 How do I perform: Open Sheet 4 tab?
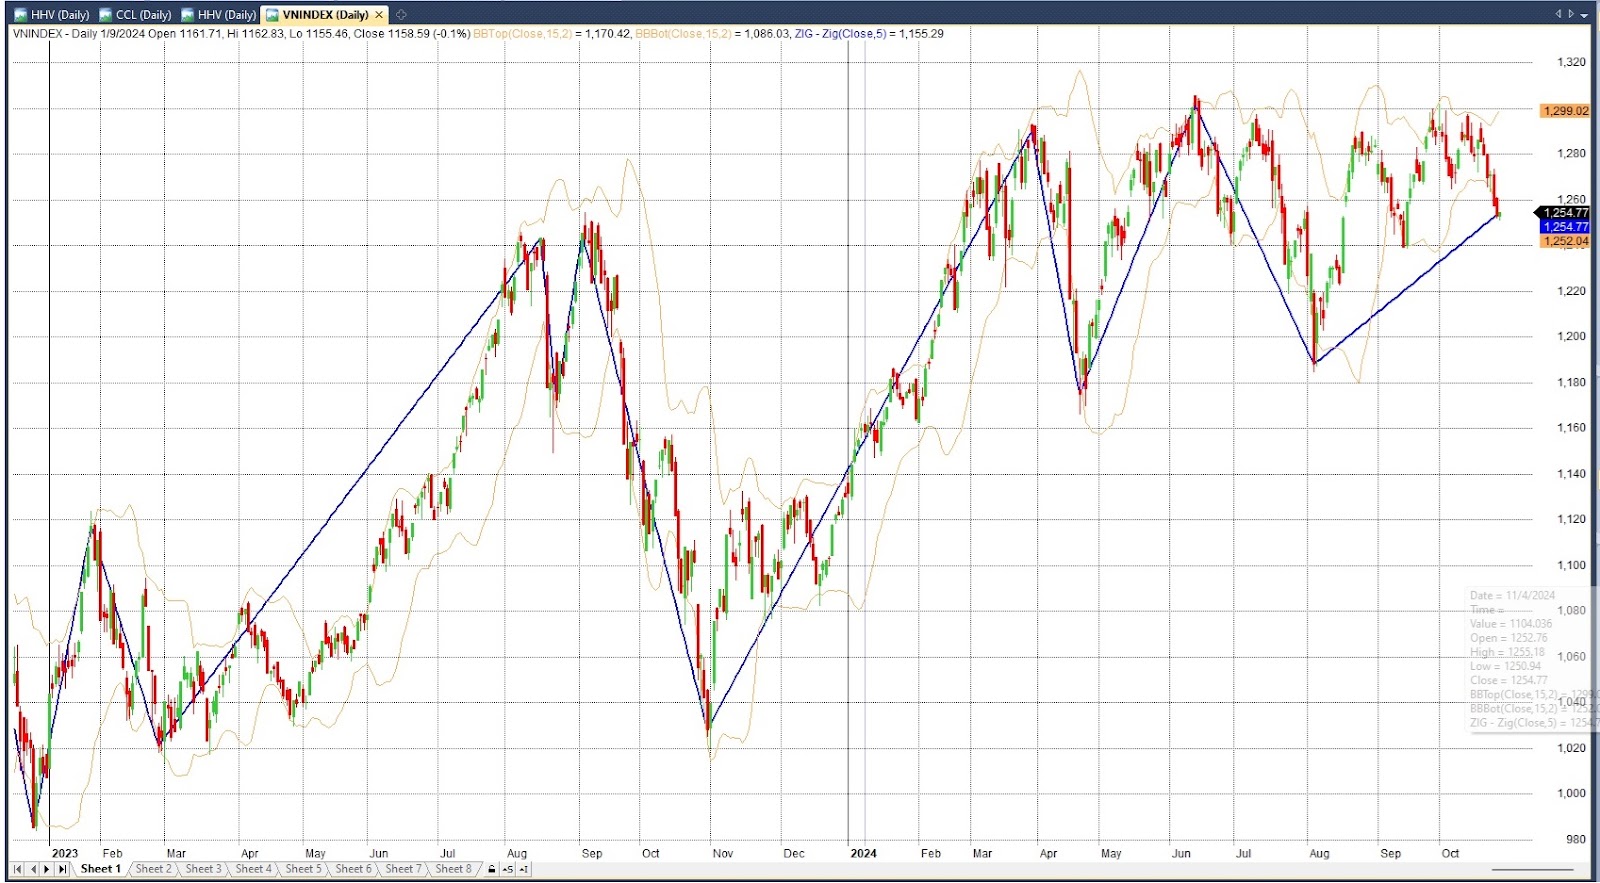254,869
